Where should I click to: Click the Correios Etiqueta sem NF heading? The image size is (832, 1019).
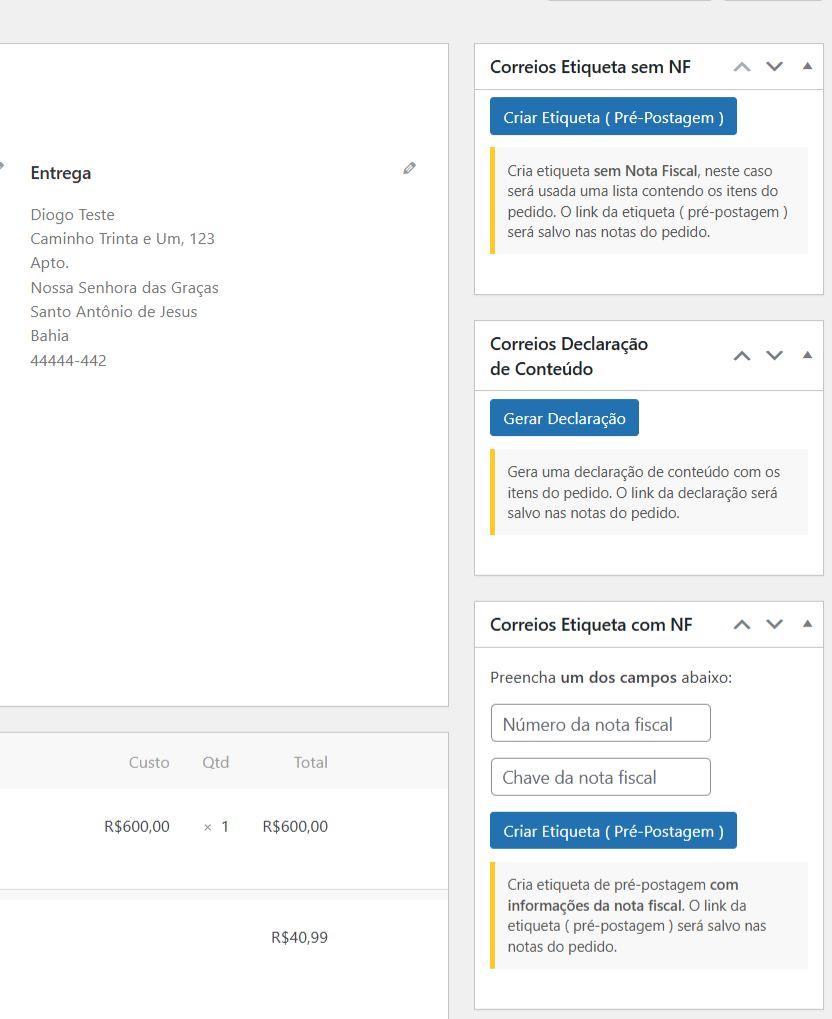point(590,67)
